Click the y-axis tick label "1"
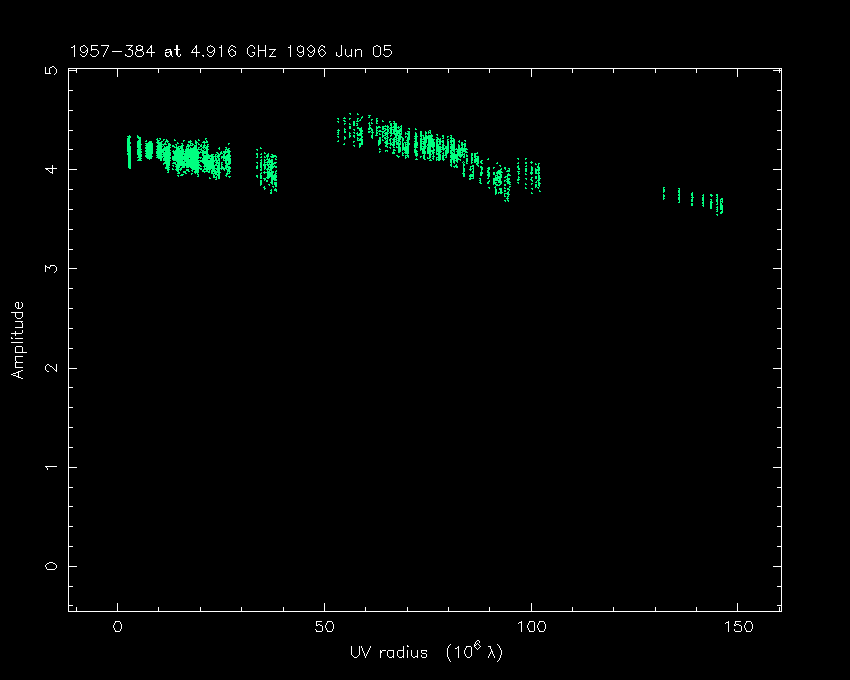 pos(50,467)
